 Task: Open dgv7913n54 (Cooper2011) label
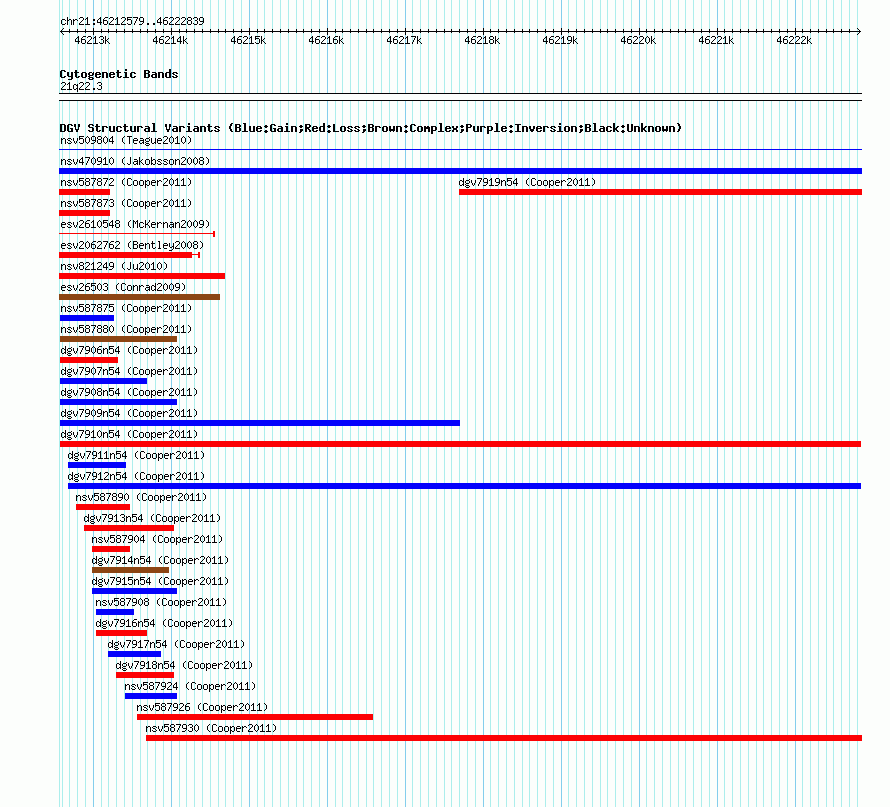(x=152, y=518)
